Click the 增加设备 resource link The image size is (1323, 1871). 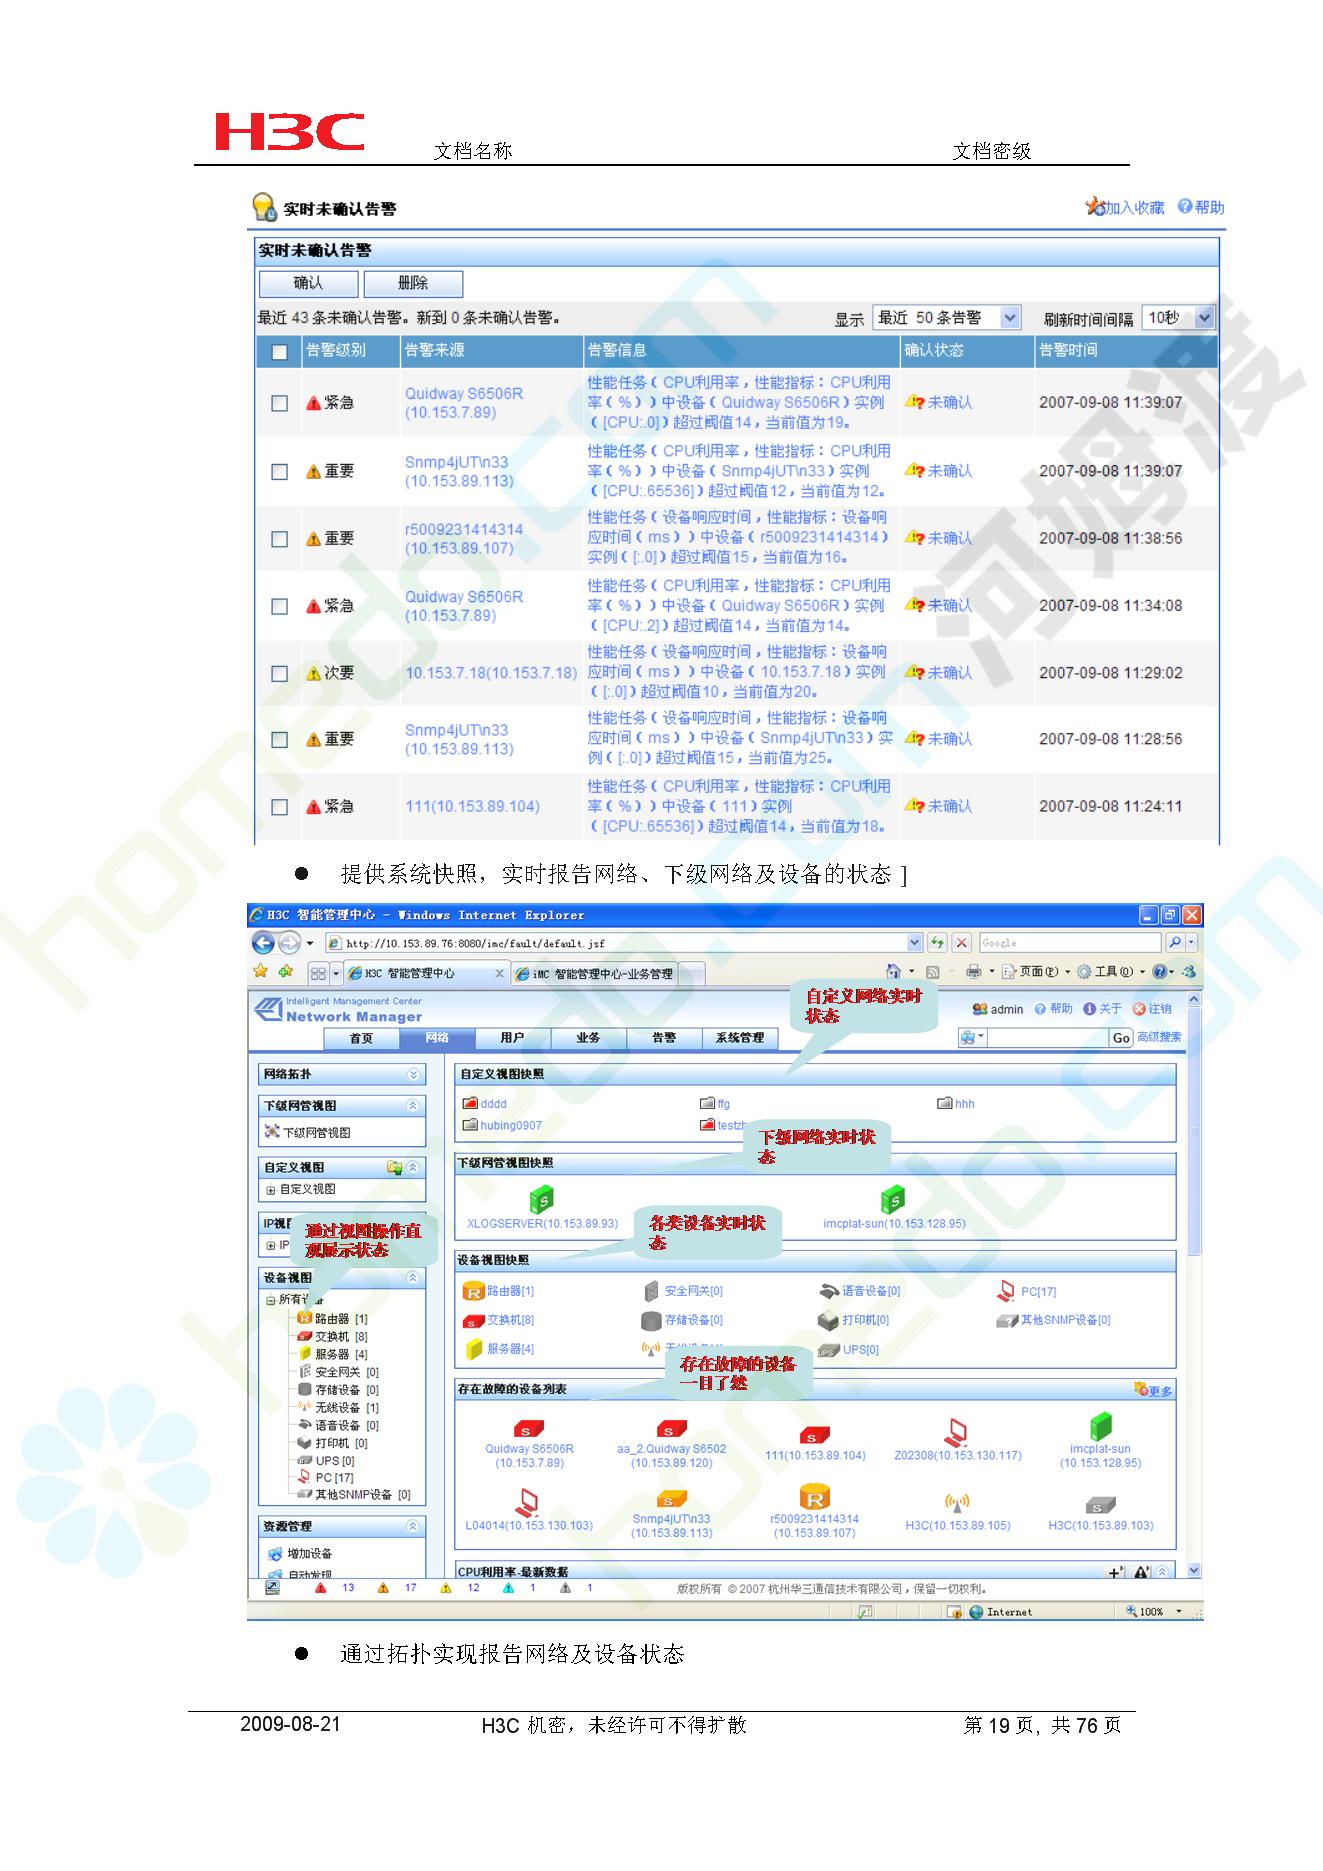(x=300, y=1554)
